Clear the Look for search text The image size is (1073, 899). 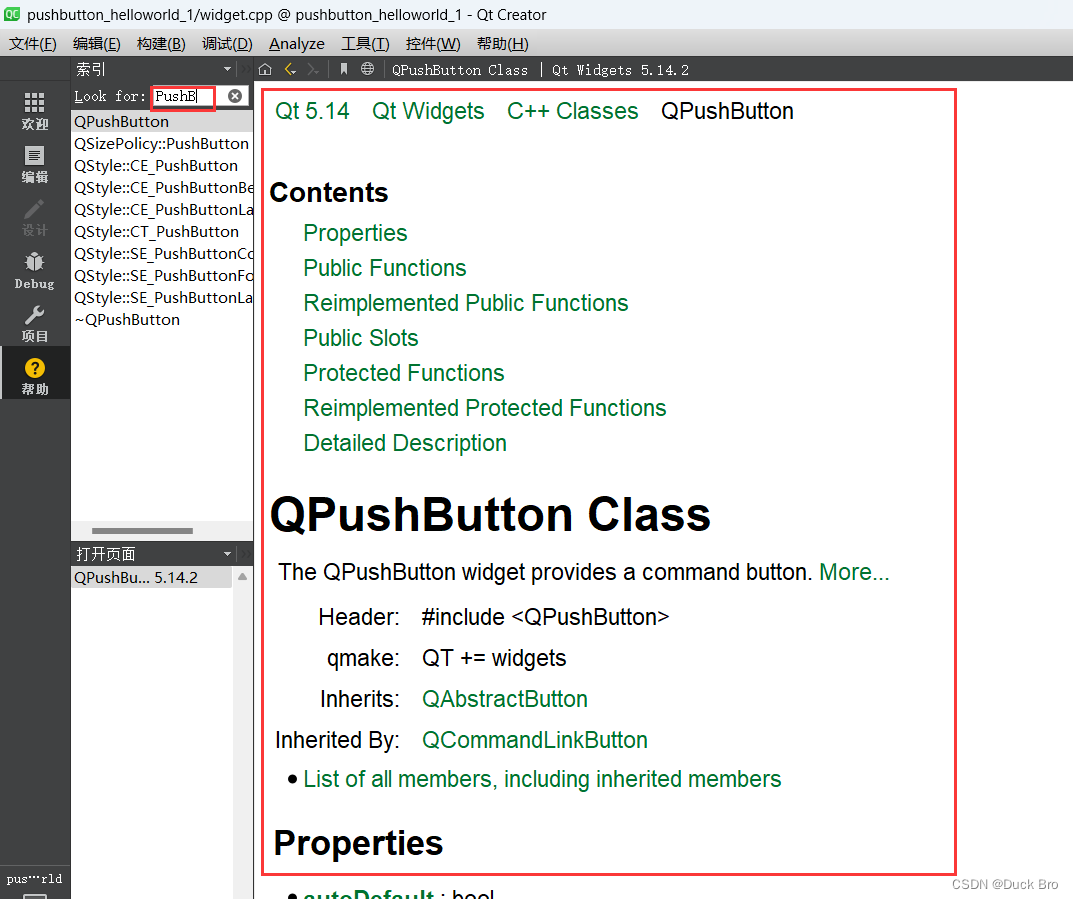[x=235, y=96]
